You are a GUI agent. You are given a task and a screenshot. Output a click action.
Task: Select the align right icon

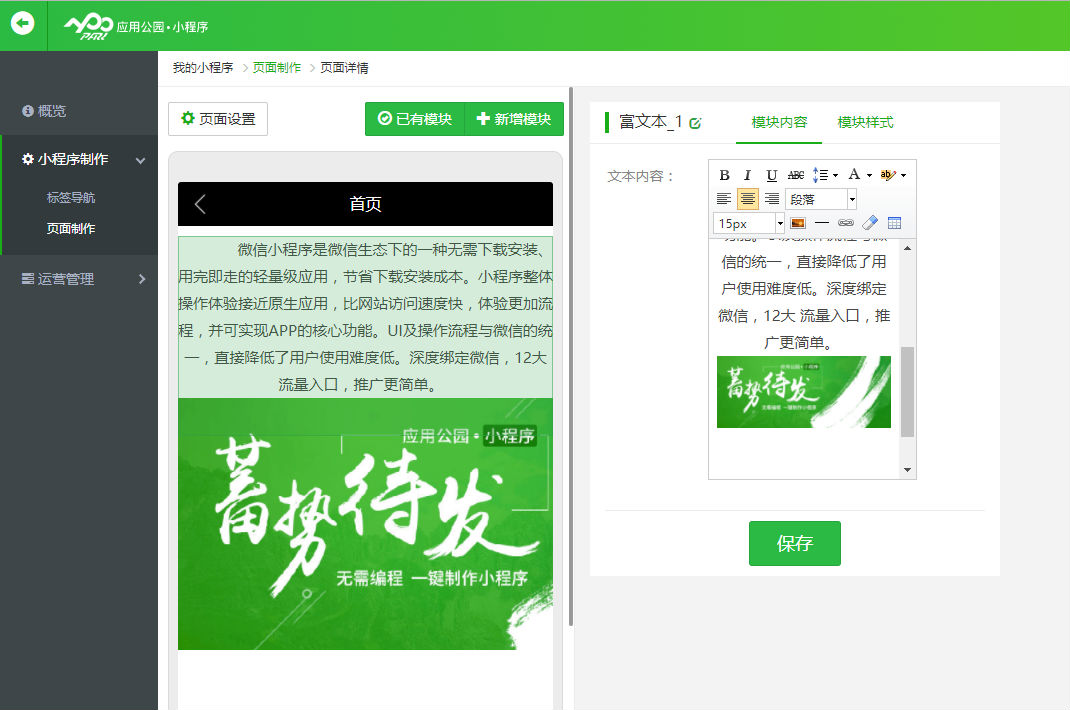pos(772,199)
